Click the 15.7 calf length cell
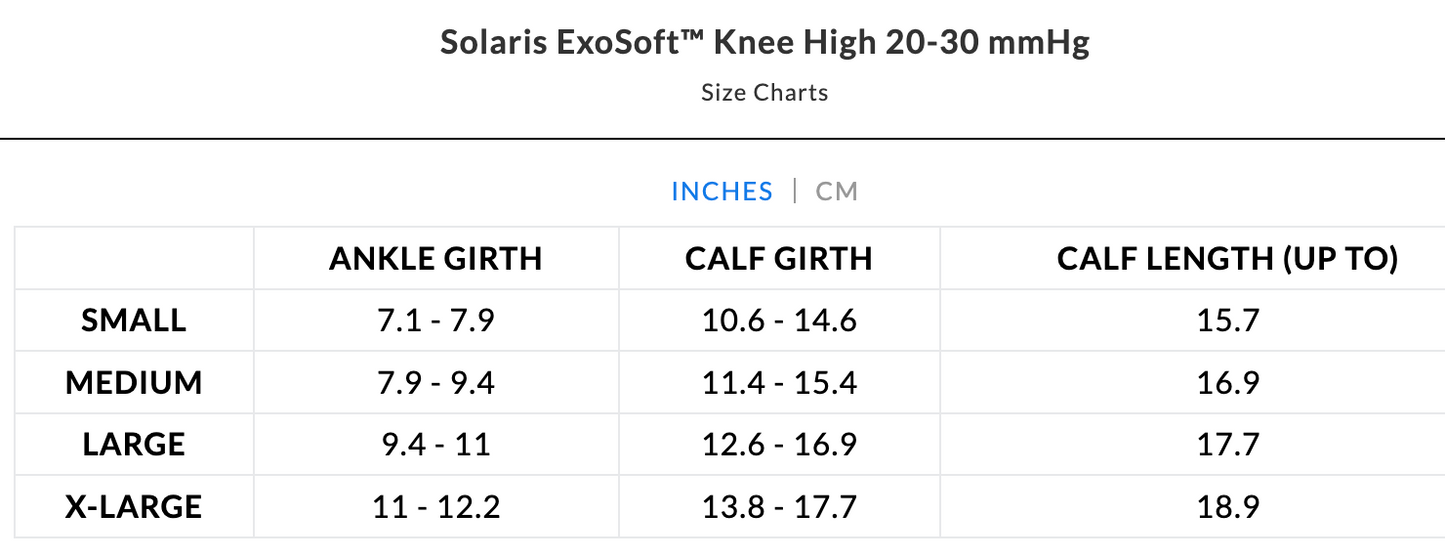This screenshot has height=557, width=1445. pyautogui.click(x=1227, y=321)
